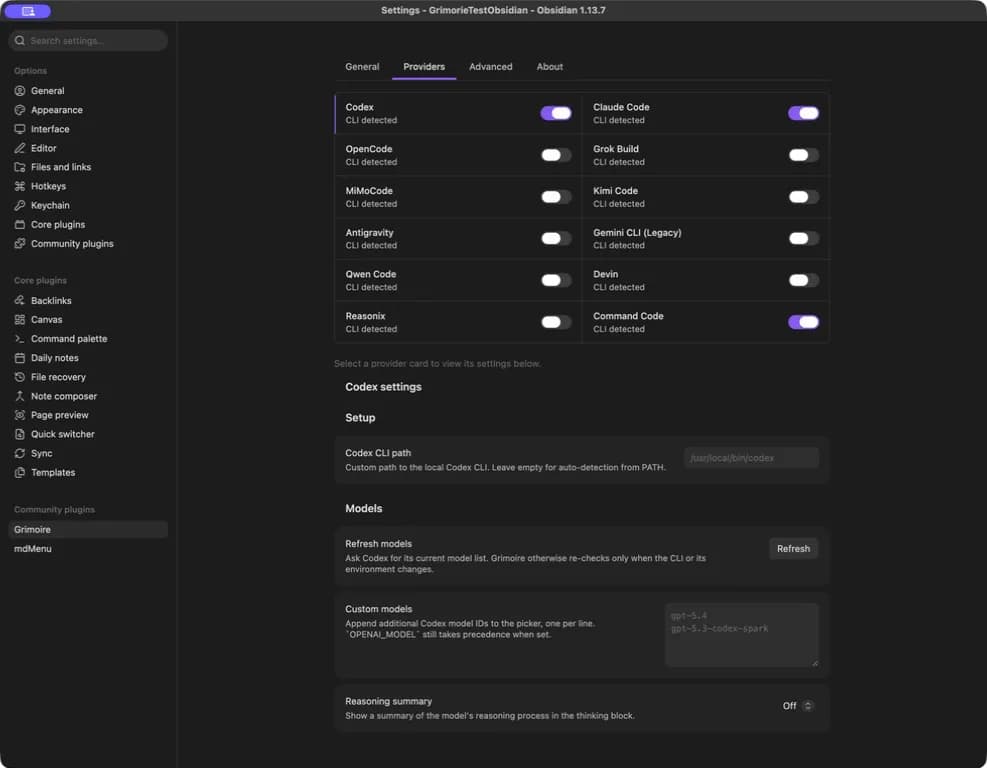The height and width of the screenshot is (768, 987).
Task: Click the Command palette terminal icon
Action: pos(20,339)
